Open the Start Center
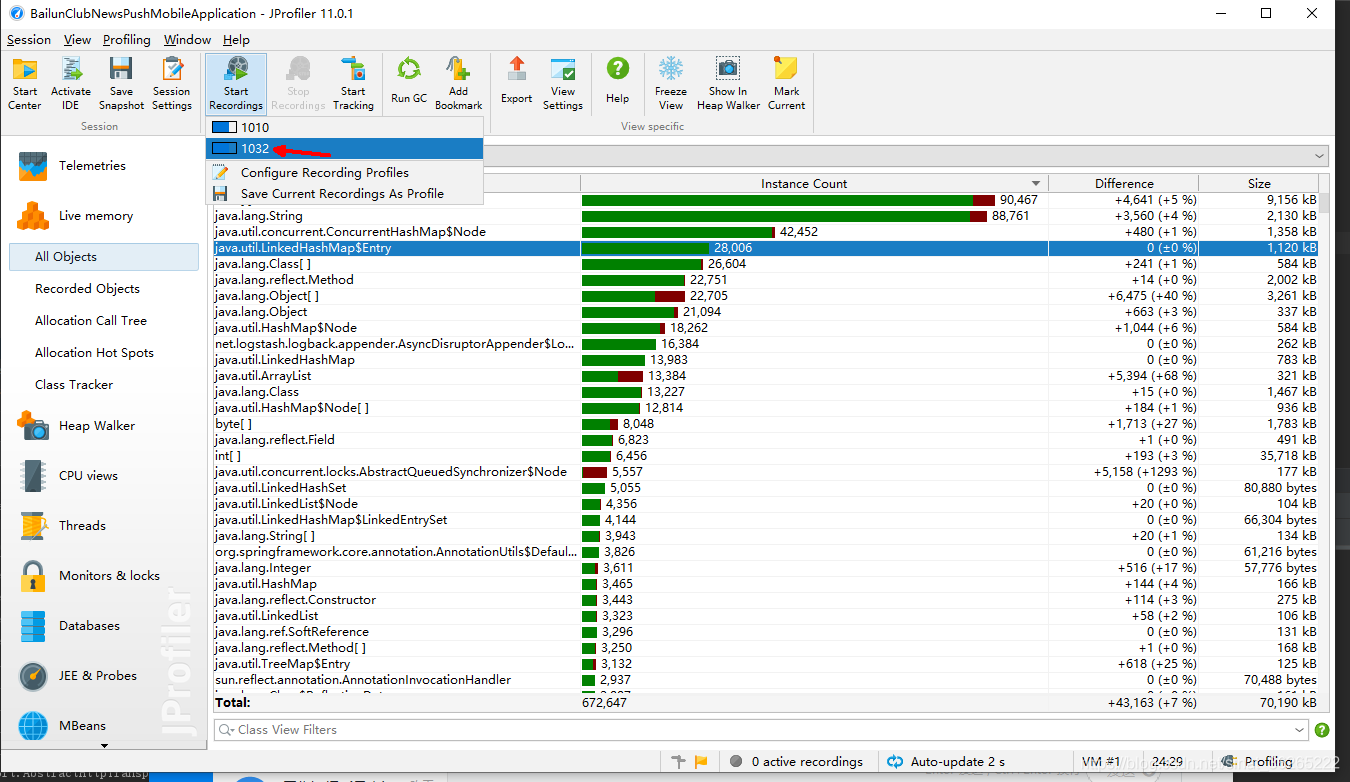The width and height of the screenshot is (1350, 782). pos(25,83)
